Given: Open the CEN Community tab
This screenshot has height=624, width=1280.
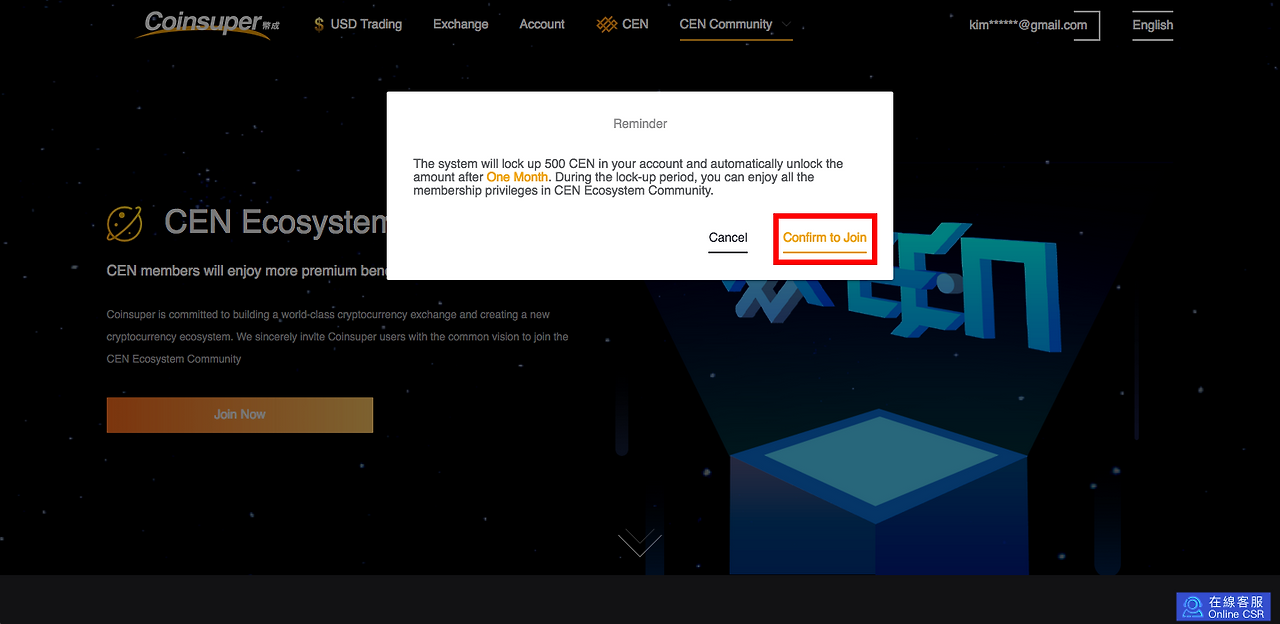Looking at the screenshot, I should (x=726, y=24).
